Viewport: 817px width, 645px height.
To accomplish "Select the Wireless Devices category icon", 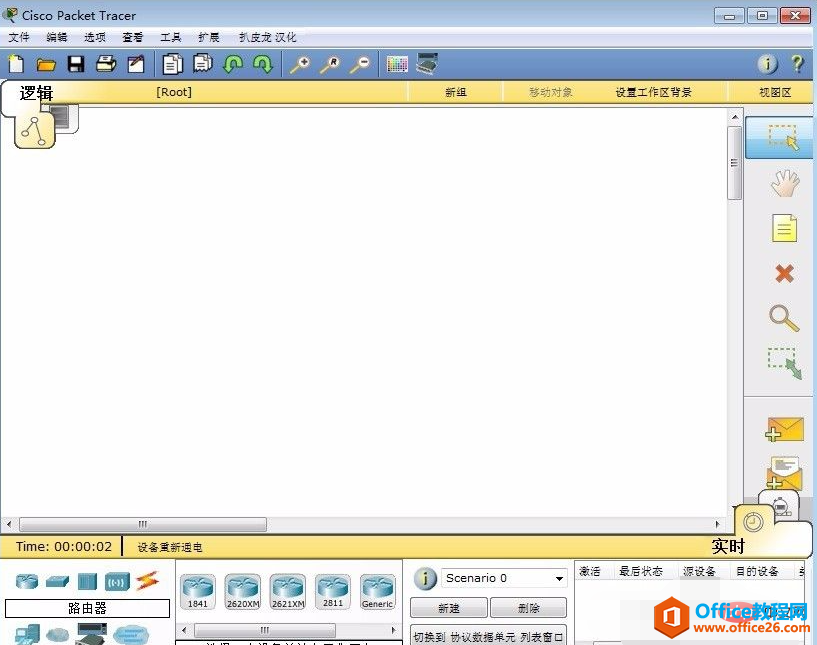I will pyautogui.click(x=117, y=581).
